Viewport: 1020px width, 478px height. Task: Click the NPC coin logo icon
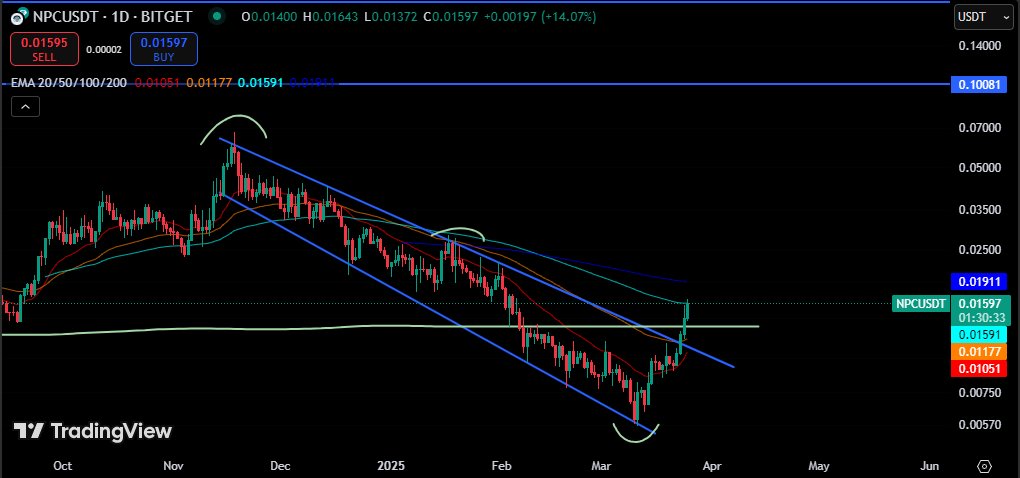[20, 17]
